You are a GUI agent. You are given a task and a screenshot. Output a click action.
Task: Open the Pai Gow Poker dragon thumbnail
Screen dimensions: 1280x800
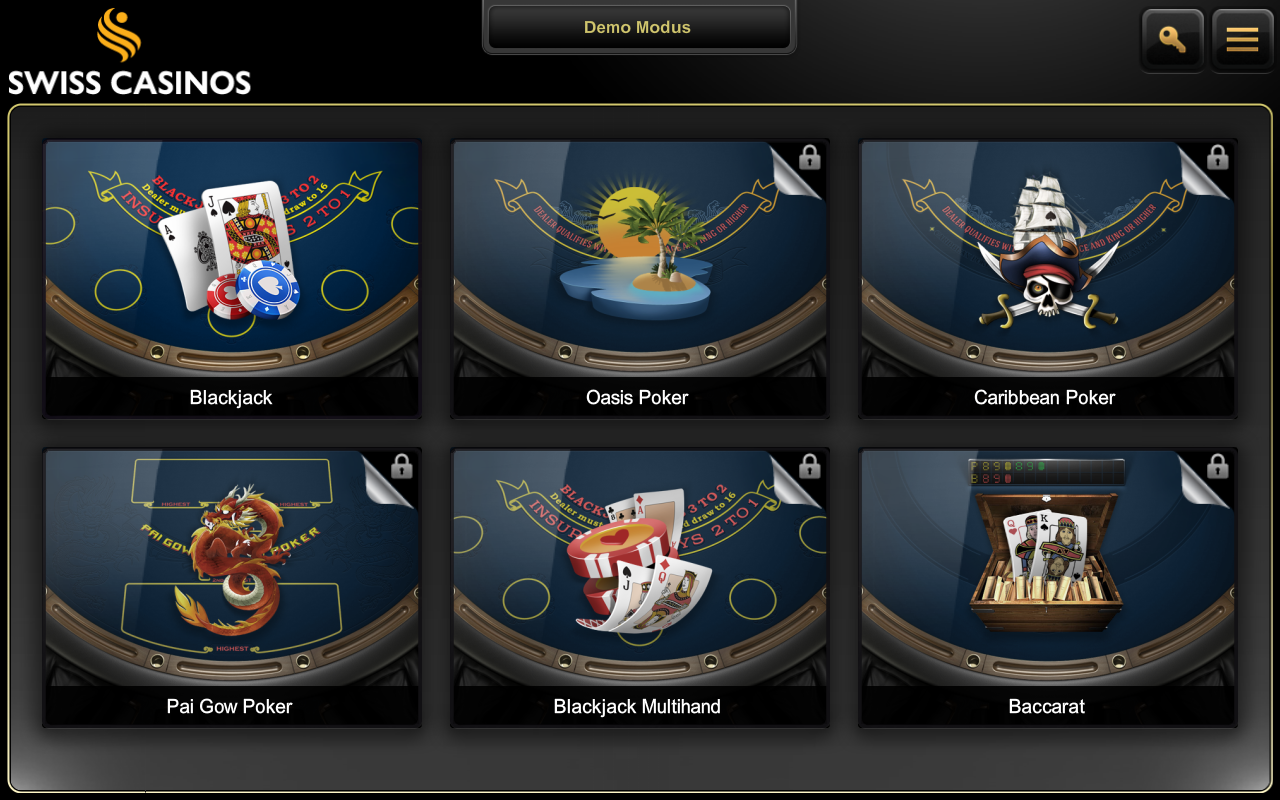click(232, 568)
